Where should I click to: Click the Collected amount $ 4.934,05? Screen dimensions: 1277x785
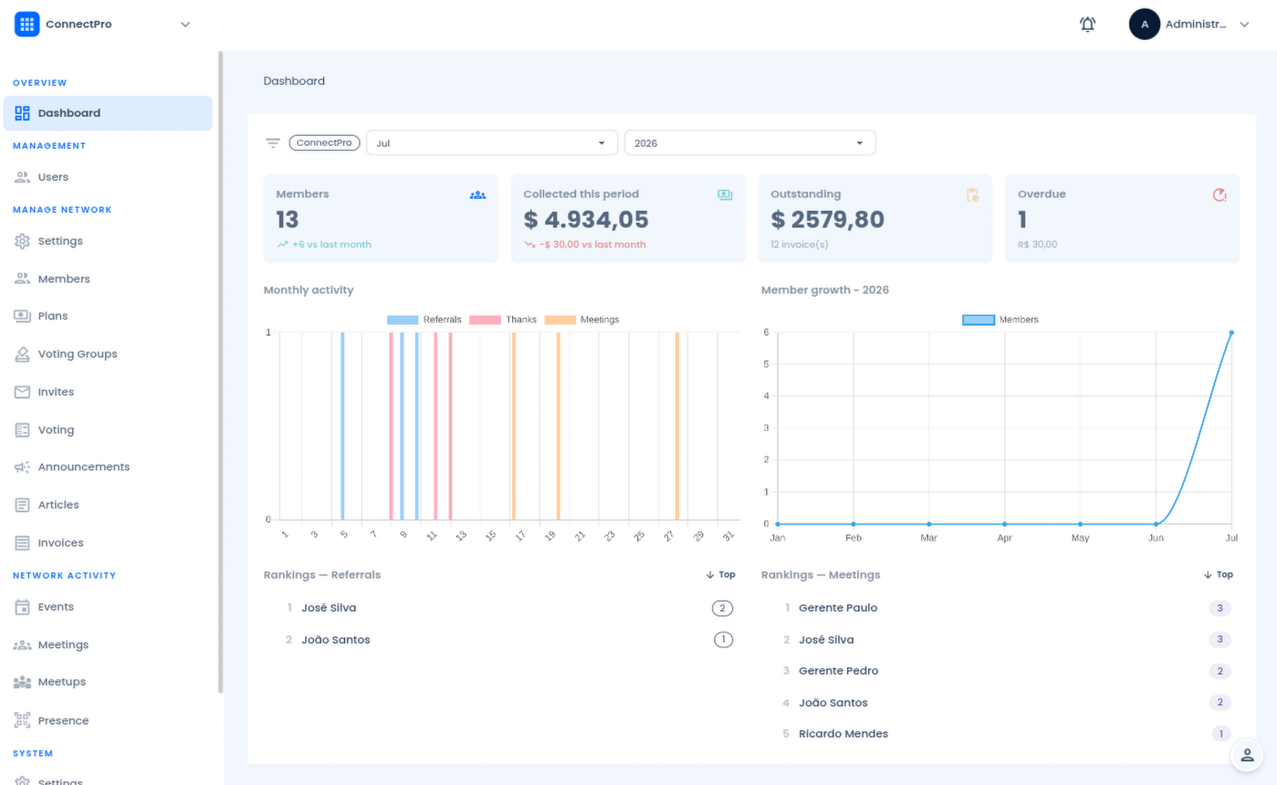click(x=586, y=220)
